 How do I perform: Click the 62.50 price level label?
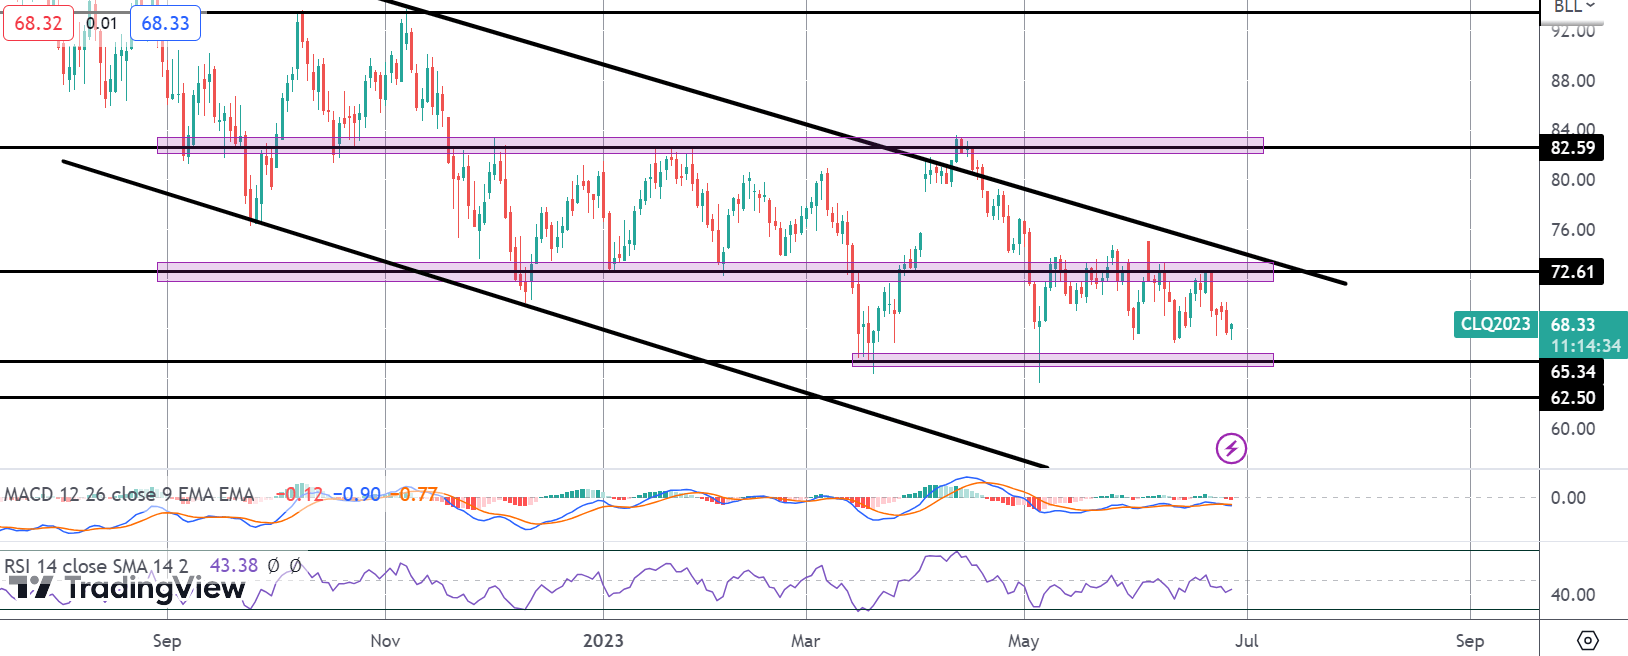pos(1573,398)
